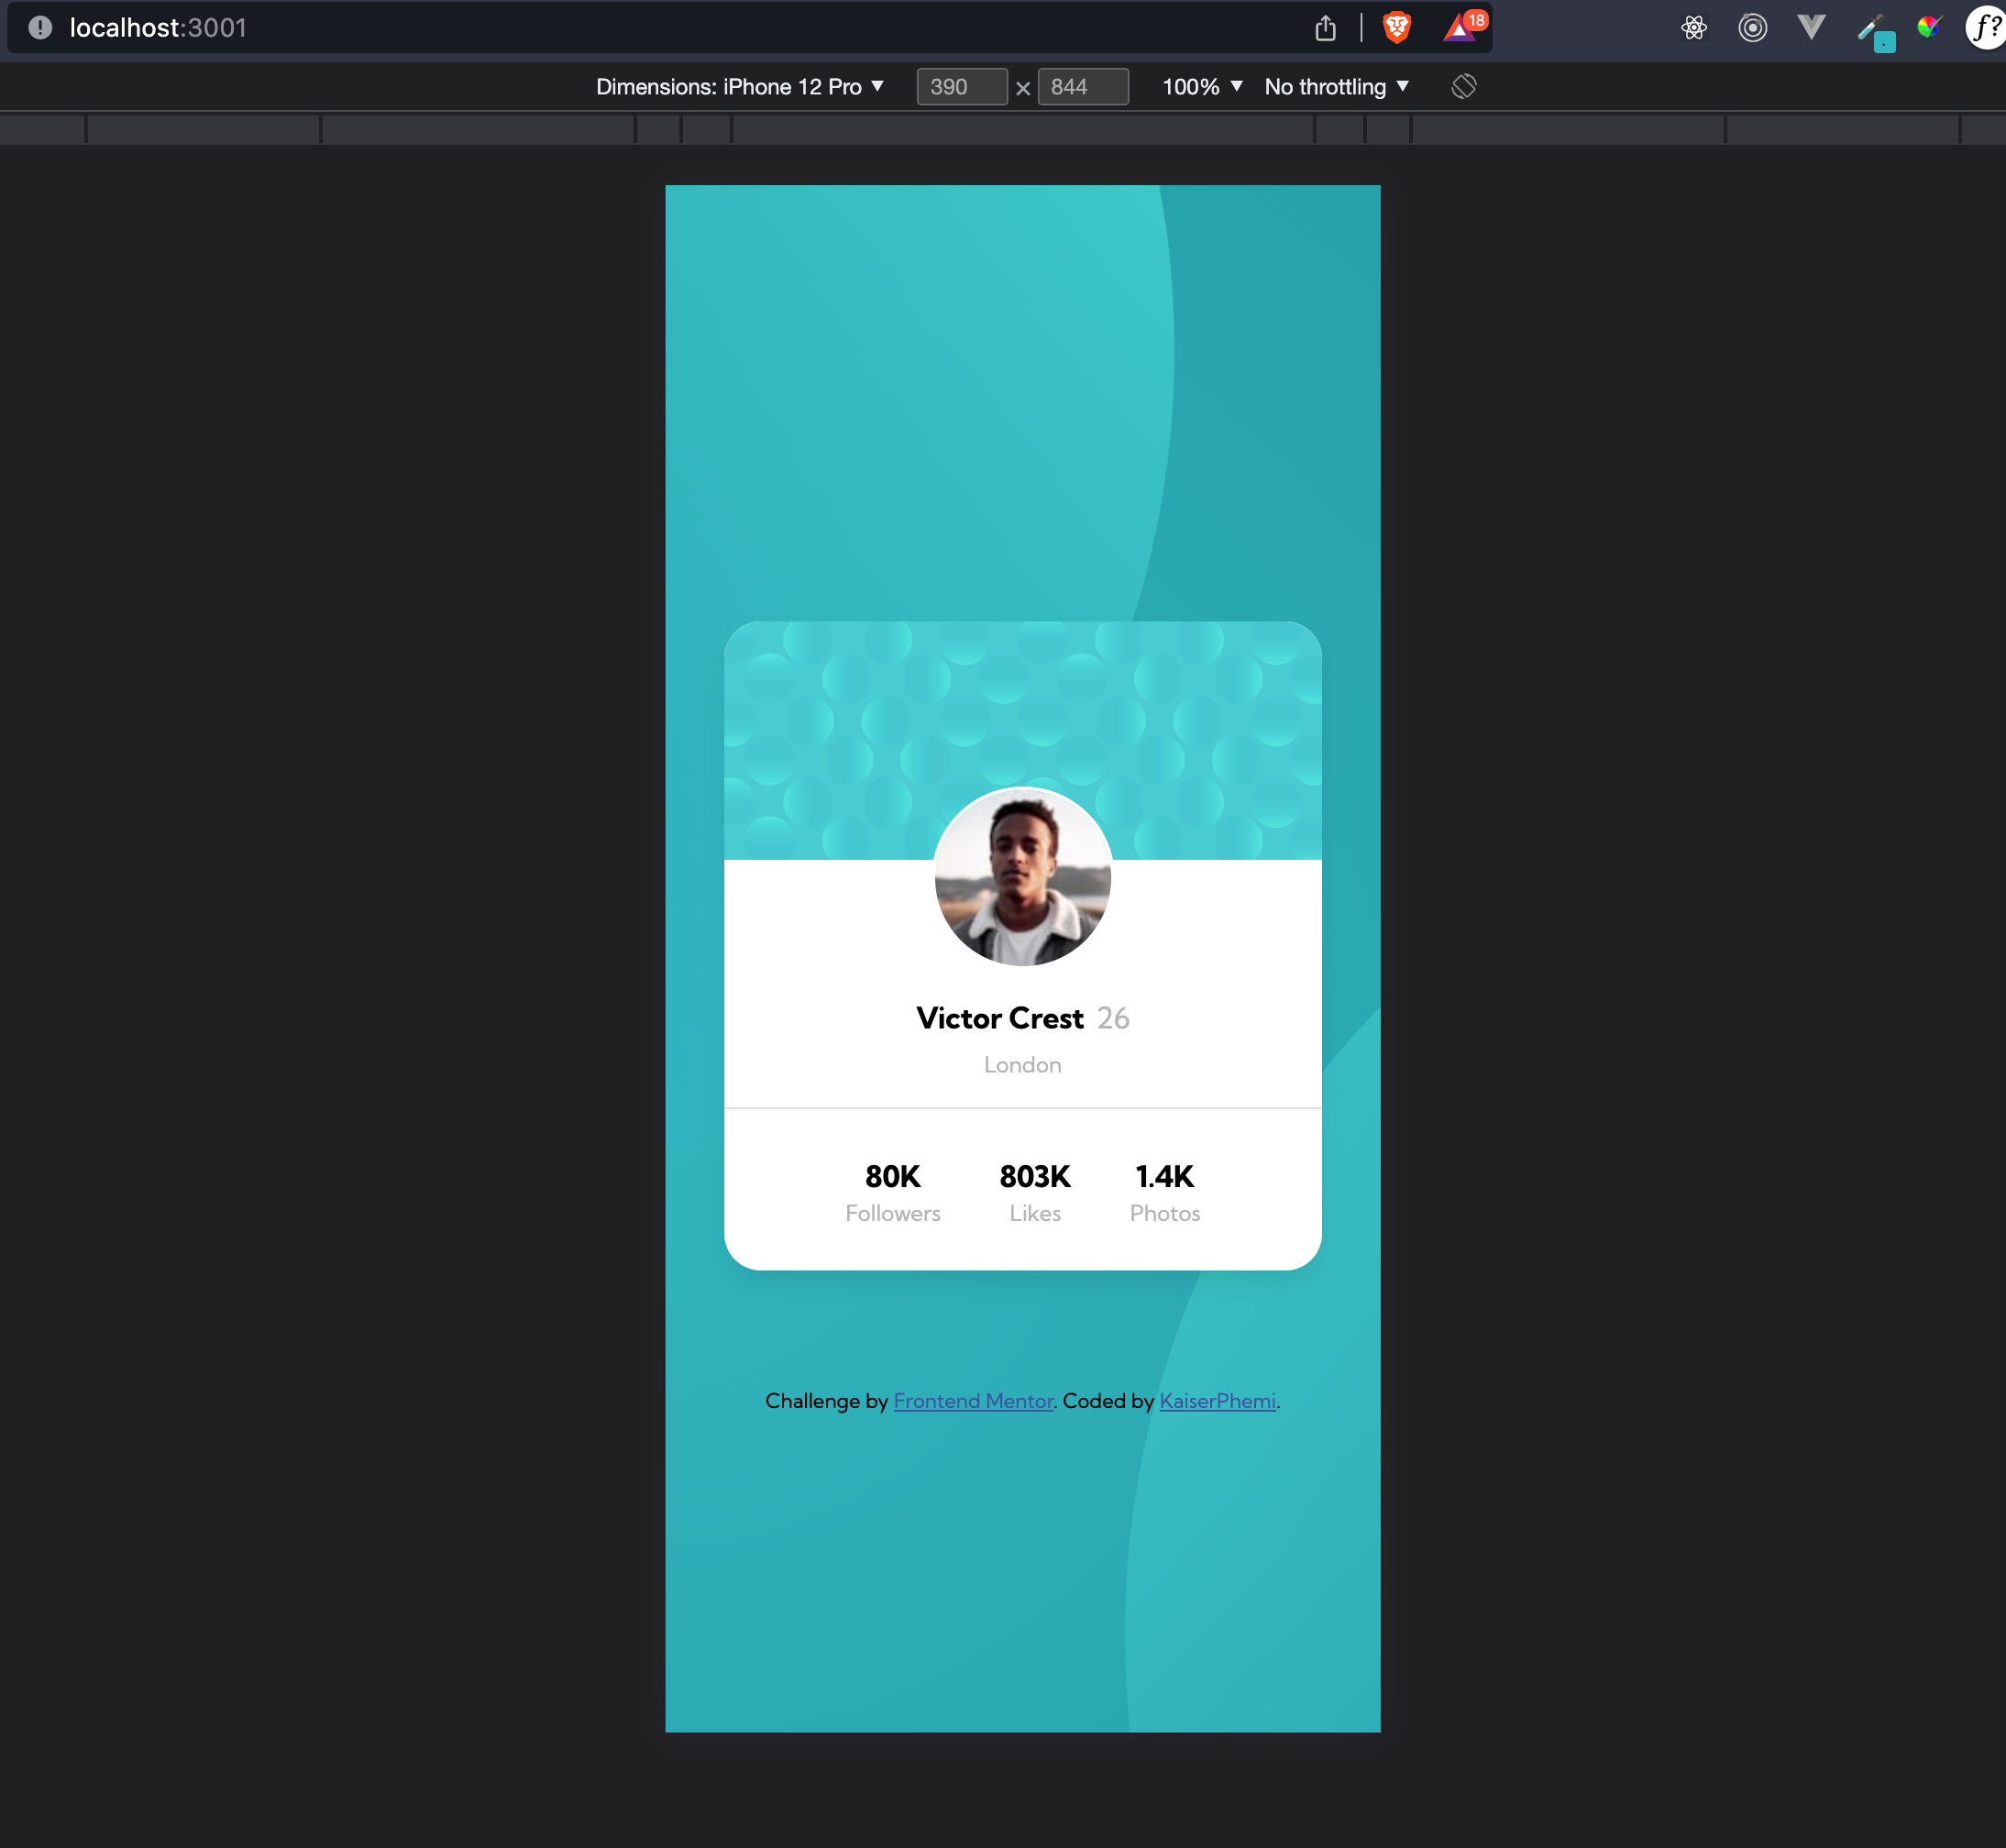Open the Dimensions: iPhone 12 Pro dropdown
2006x1848 pixels.
click(x=738, y=86)
